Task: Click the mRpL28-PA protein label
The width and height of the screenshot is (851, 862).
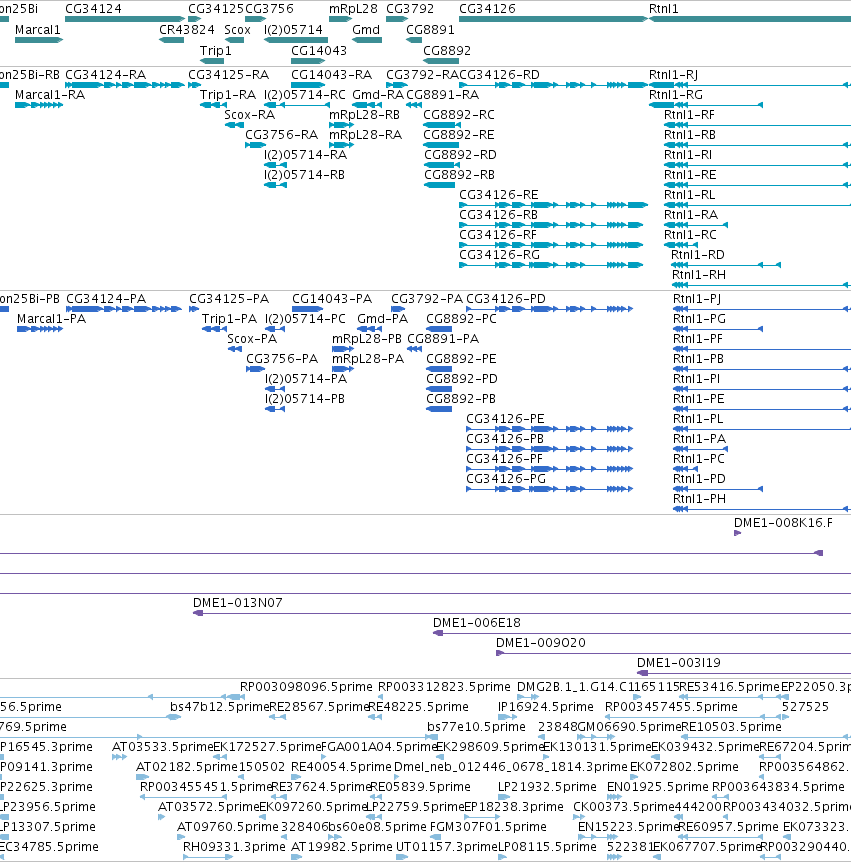Action: [x=368, y=359]
